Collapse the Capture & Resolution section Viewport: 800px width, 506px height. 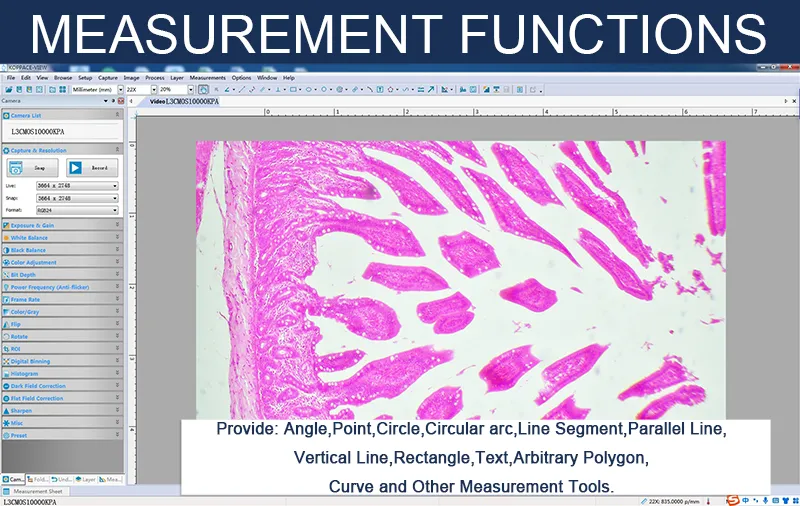[60, 150]
